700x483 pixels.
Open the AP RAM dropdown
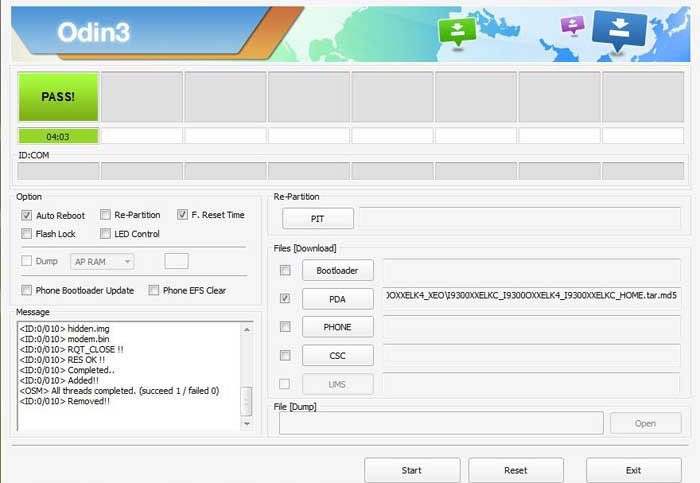[102, 262]
